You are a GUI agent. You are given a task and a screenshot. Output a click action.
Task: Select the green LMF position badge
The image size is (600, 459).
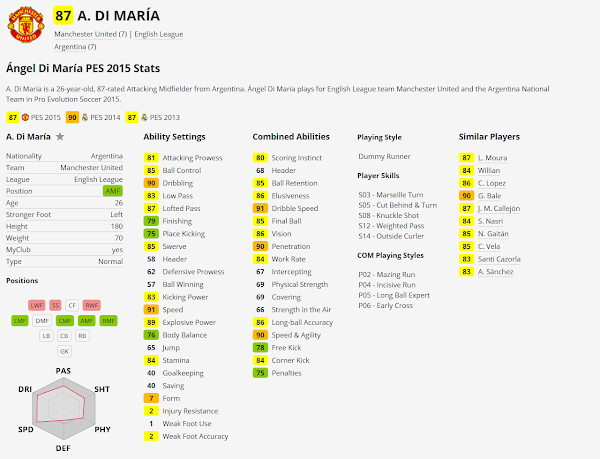tap(20, 320)
